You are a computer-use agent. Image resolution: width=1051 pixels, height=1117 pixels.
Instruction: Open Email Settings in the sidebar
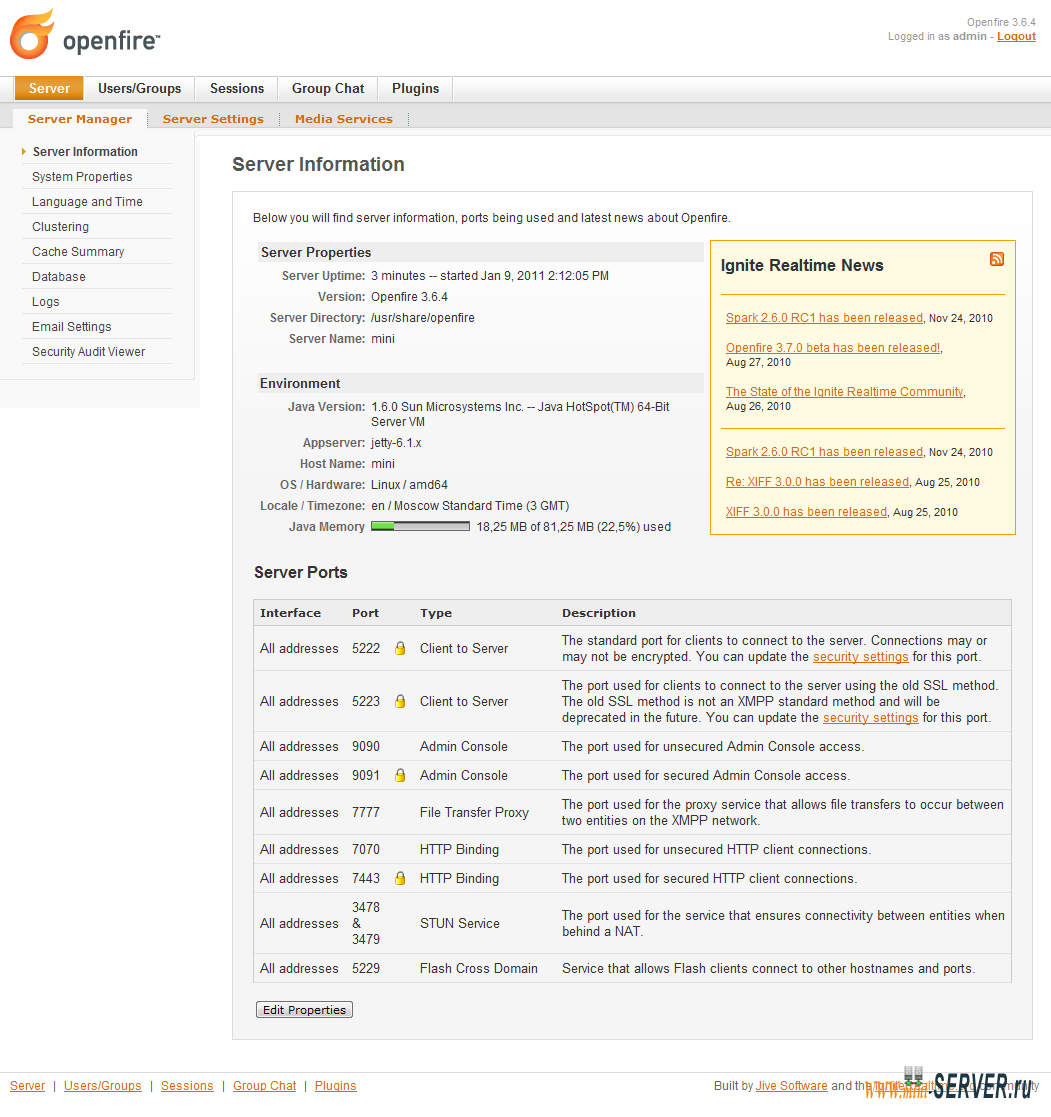[x=71, y=326]
